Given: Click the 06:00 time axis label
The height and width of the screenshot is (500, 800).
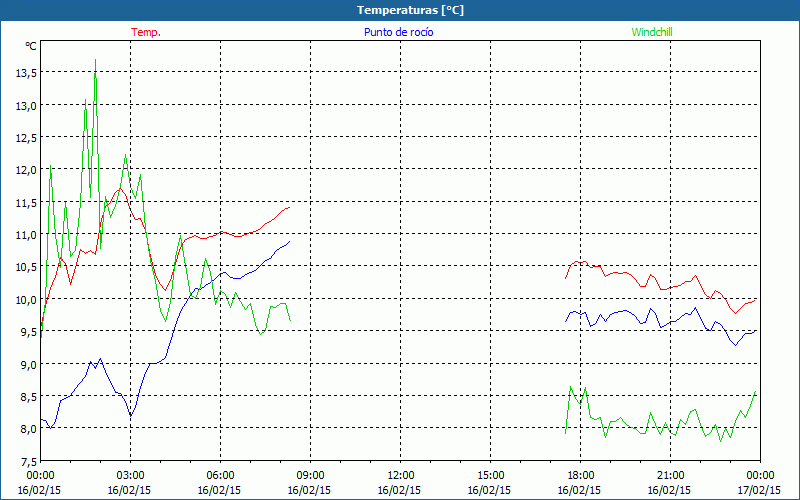Looking at the screenshot, I should coord(220,476).
